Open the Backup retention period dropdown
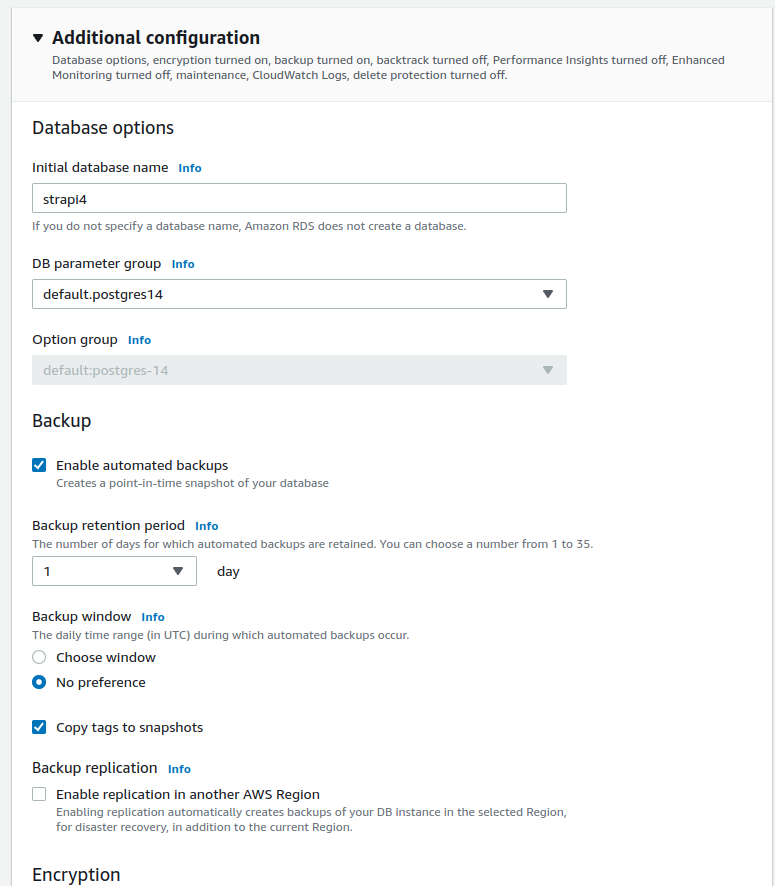775x886 pixels. pos(113,571)
